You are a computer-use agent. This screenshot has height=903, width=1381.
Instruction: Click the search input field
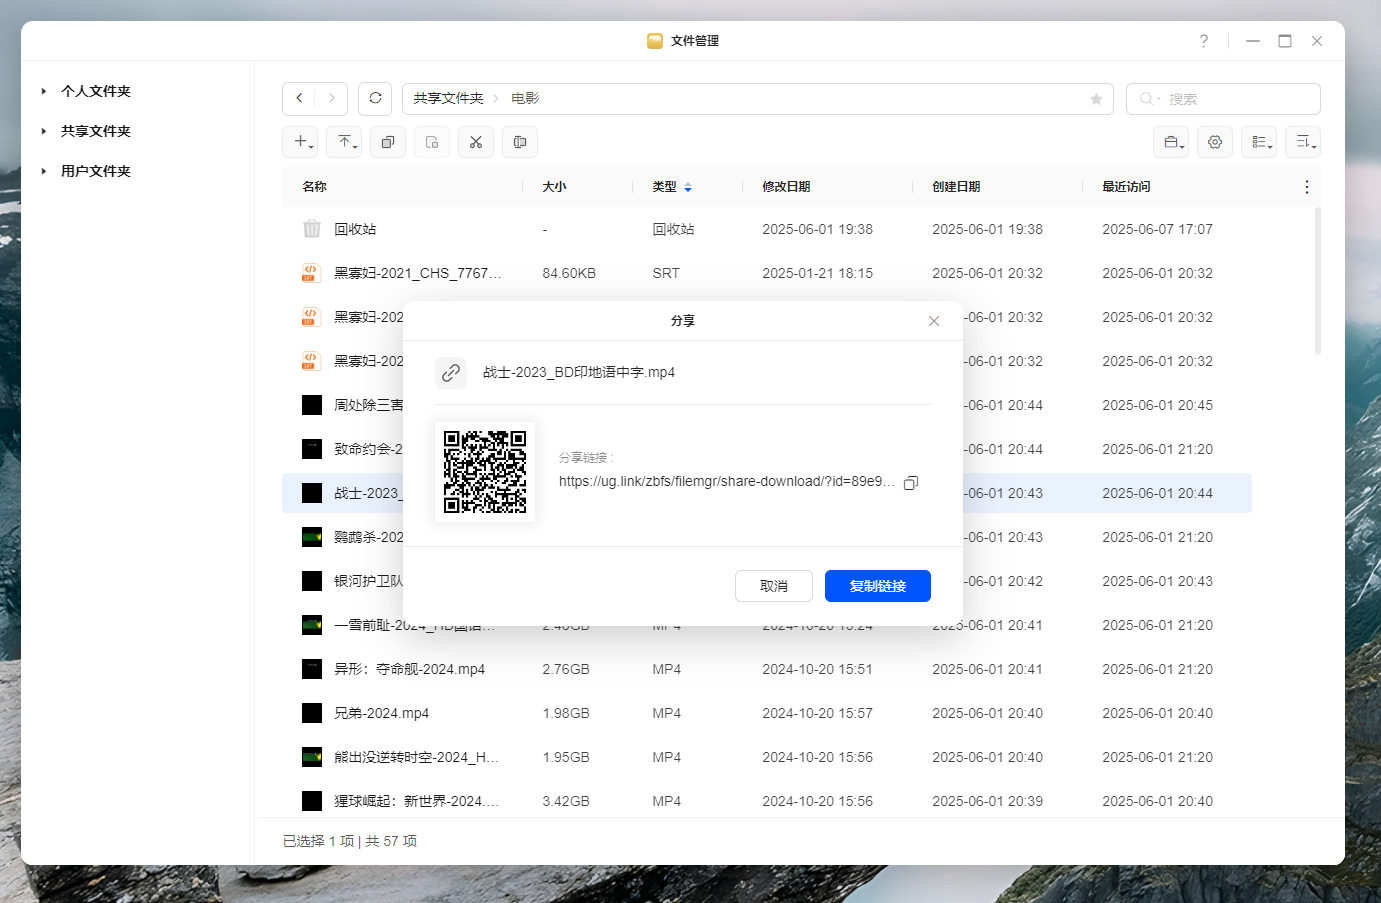pyautogui.click(x=1223, y=99)
